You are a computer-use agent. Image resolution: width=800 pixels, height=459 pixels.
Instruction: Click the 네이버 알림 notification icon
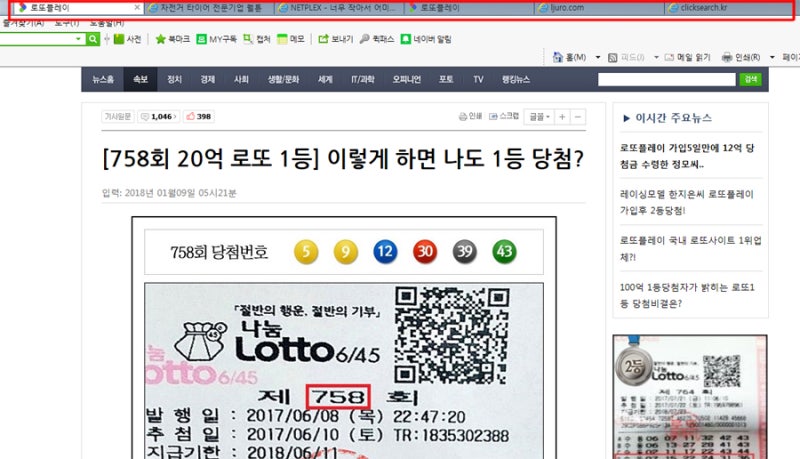pos(406,39)
